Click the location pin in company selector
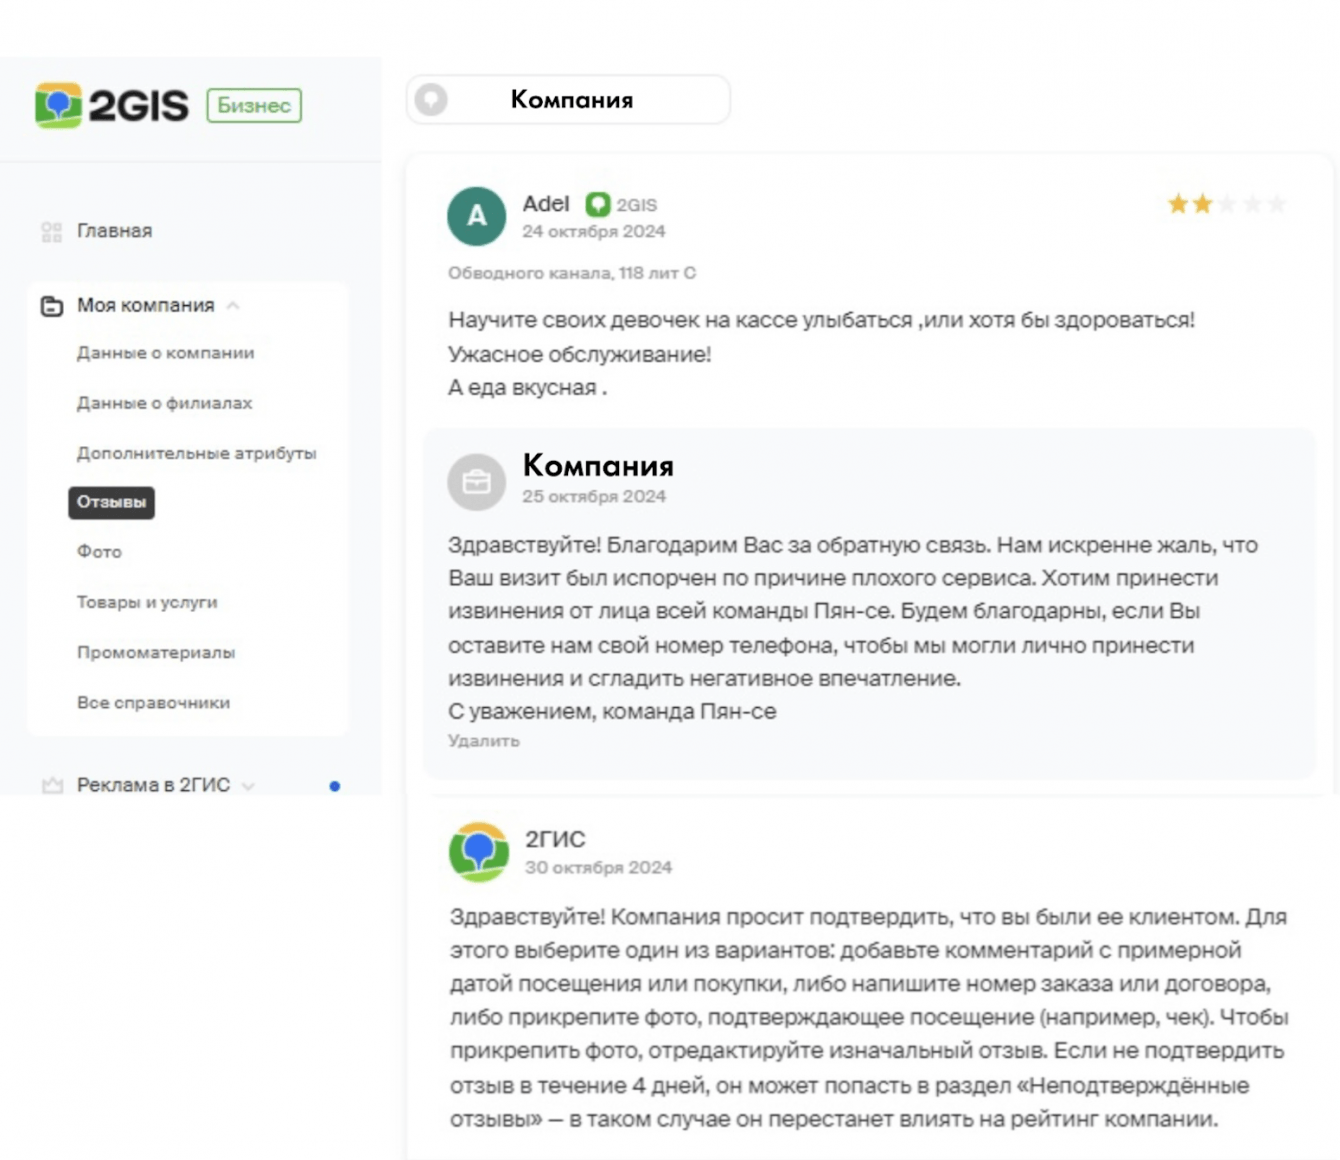The height and width of the screenshot is (1160, 1340). [x=431, y=100]
